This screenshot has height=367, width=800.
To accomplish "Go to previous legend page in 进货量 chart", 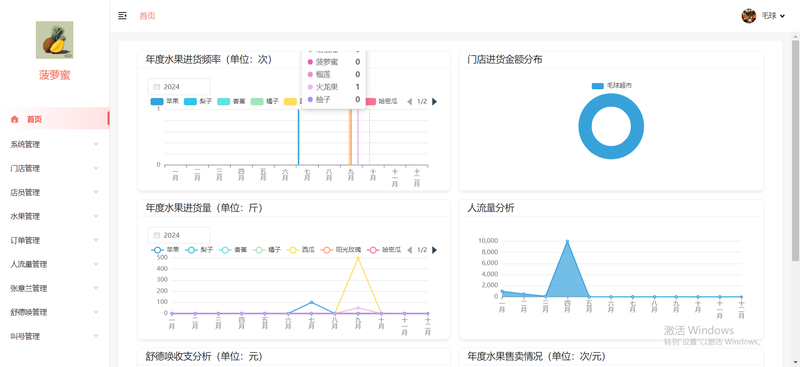I will (x=409, y=250).
